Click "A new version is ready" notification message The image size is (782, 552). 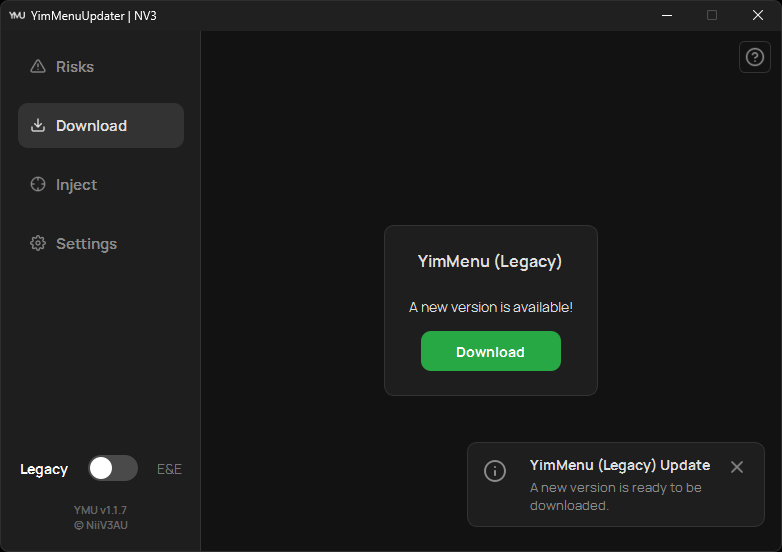pyautogui.click(x=615, y=497)
